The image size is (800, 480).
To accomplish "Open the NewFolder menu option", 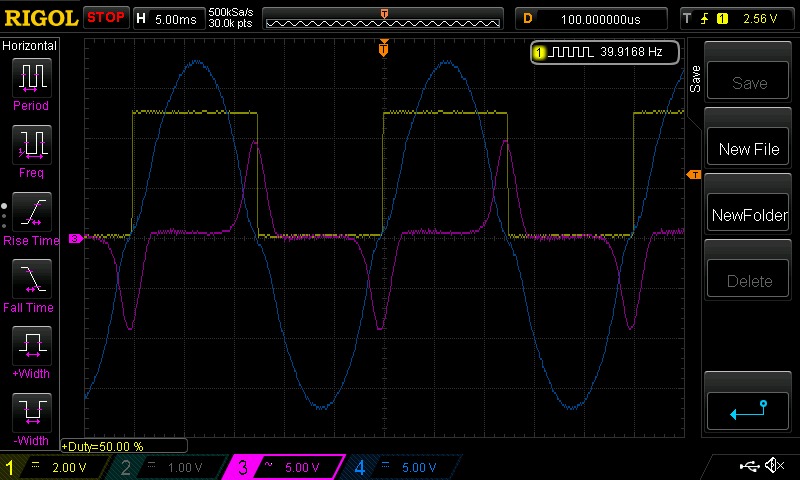I will pyautogui.click(x=749, y=215).
